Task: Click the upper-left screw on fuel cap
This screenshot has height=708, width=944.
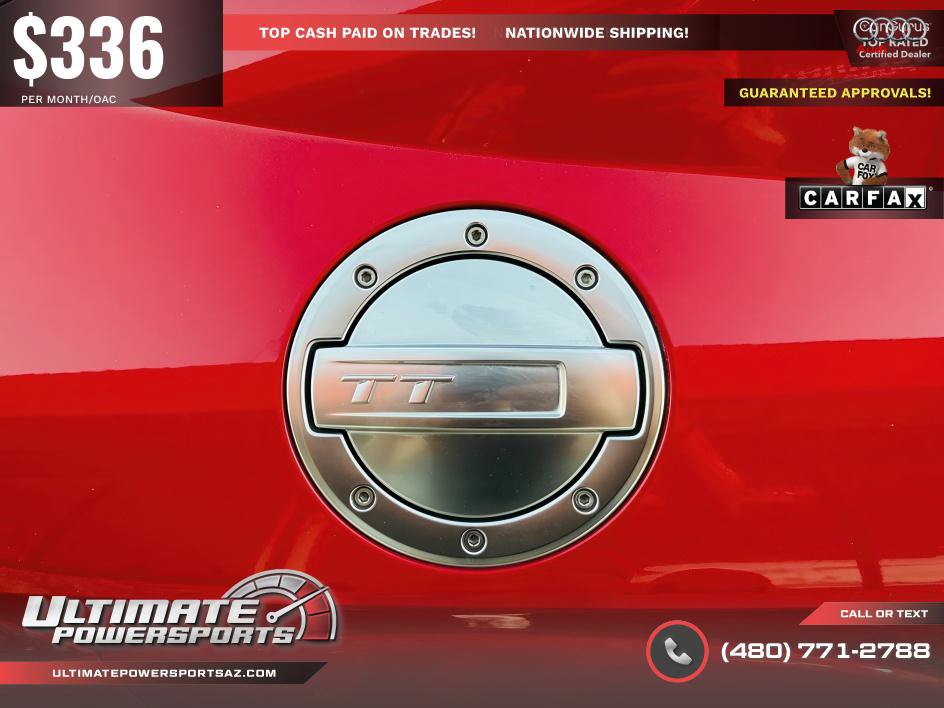Action: click(x=365, y=277)
